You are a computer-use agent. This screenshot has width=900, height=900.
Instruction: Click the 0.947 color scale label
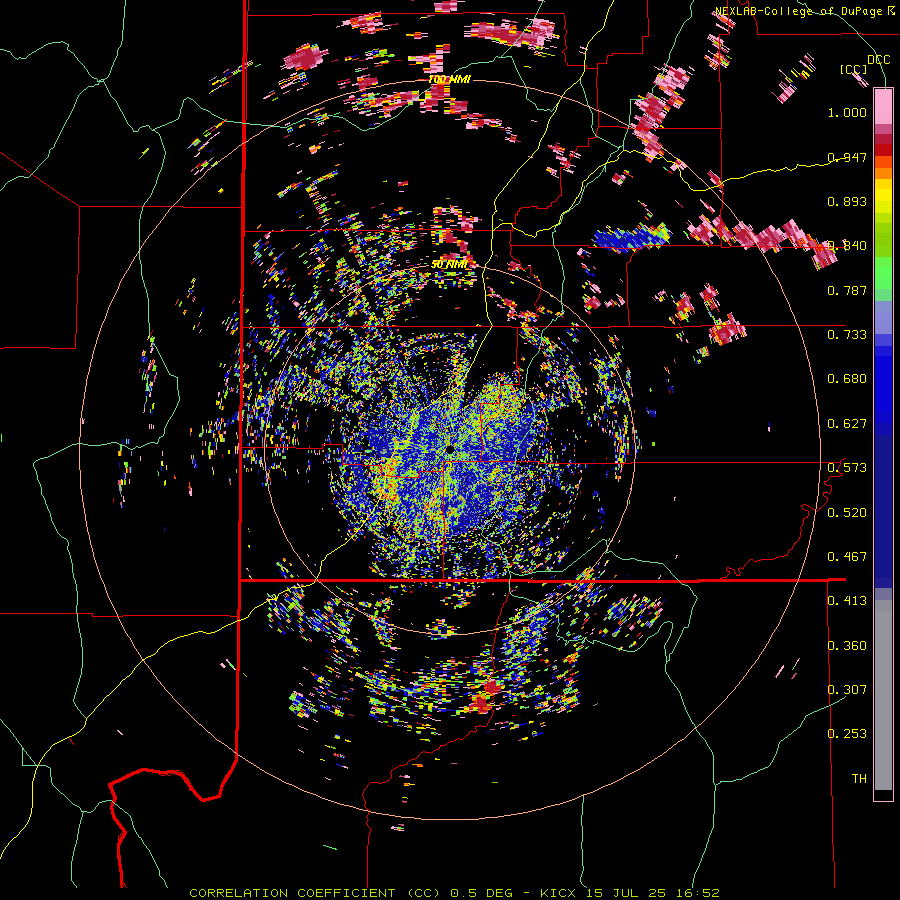click(x=847, y=157)
